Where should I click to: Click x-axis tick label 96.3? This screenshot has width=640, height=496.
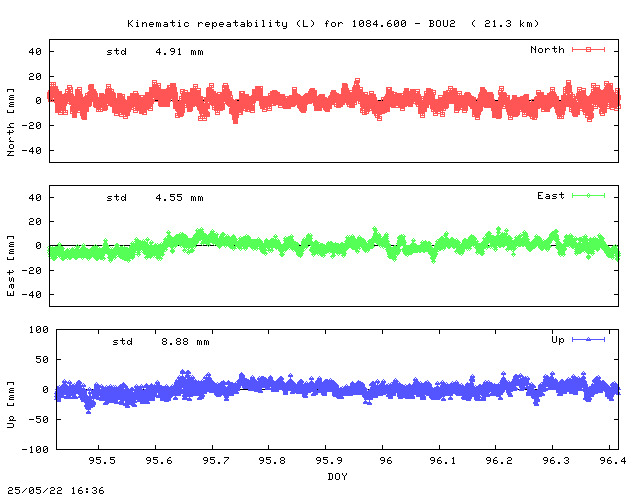point(556,460)
